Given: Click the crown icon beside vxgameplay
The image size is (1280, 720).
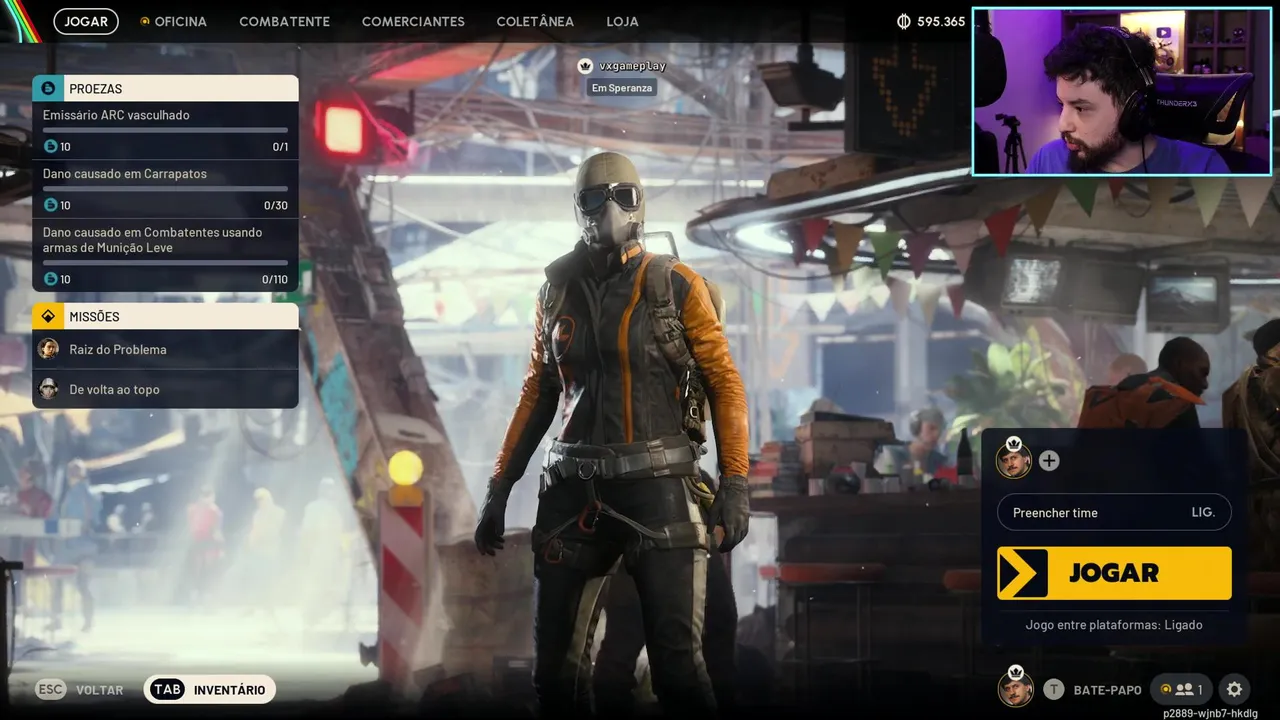Looking at the screenshot, I should point(585,66).
